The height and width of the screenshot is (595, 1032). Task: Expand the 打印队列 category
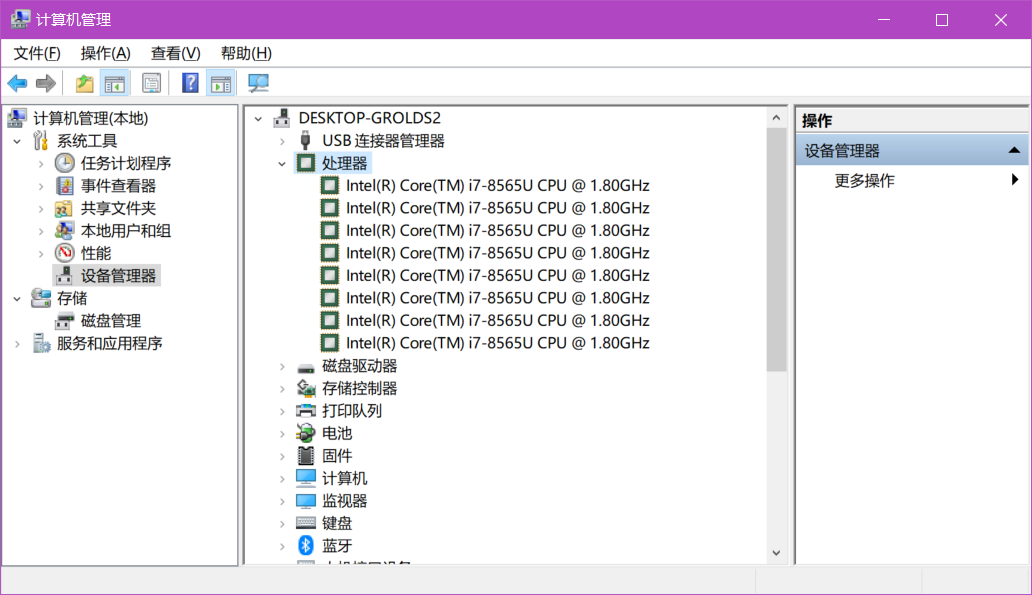pyautogui.click(x=282, y=411)
